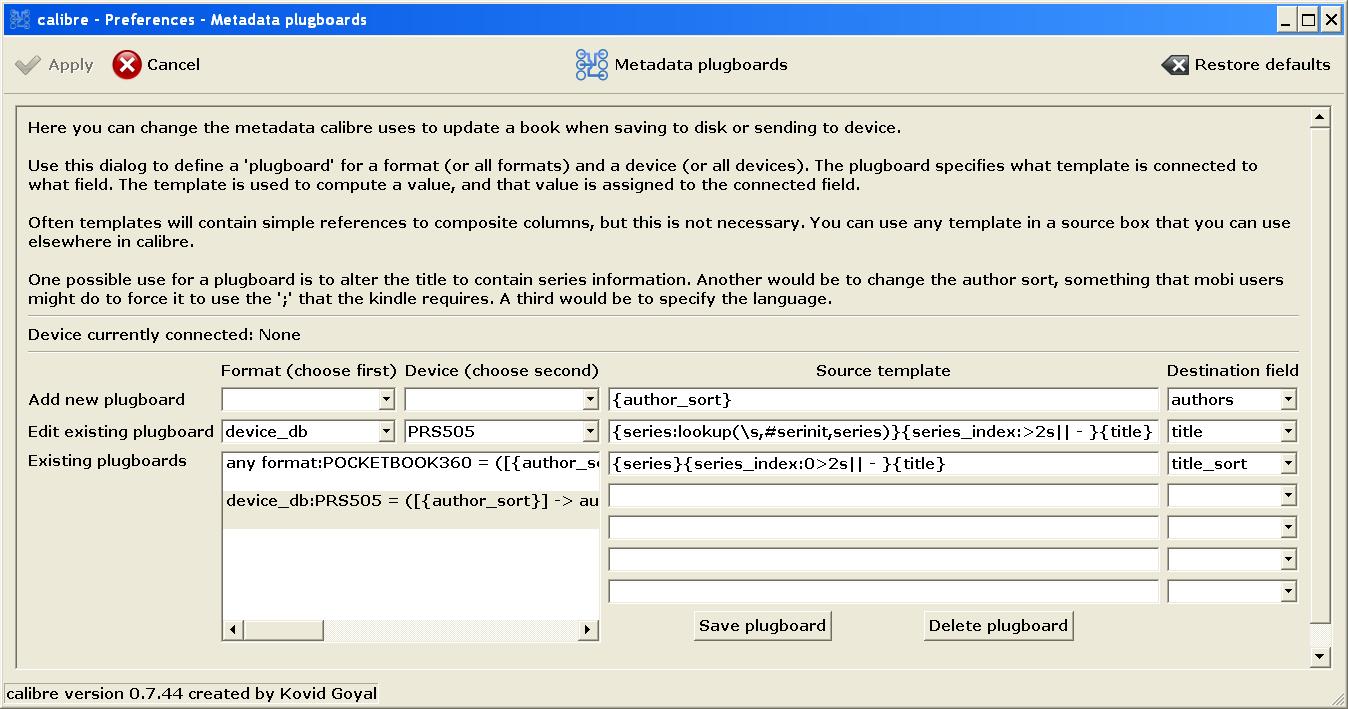1348x709 pixels.
Task: Click the Edit existing plugboard label
Action: coord(121,432)
